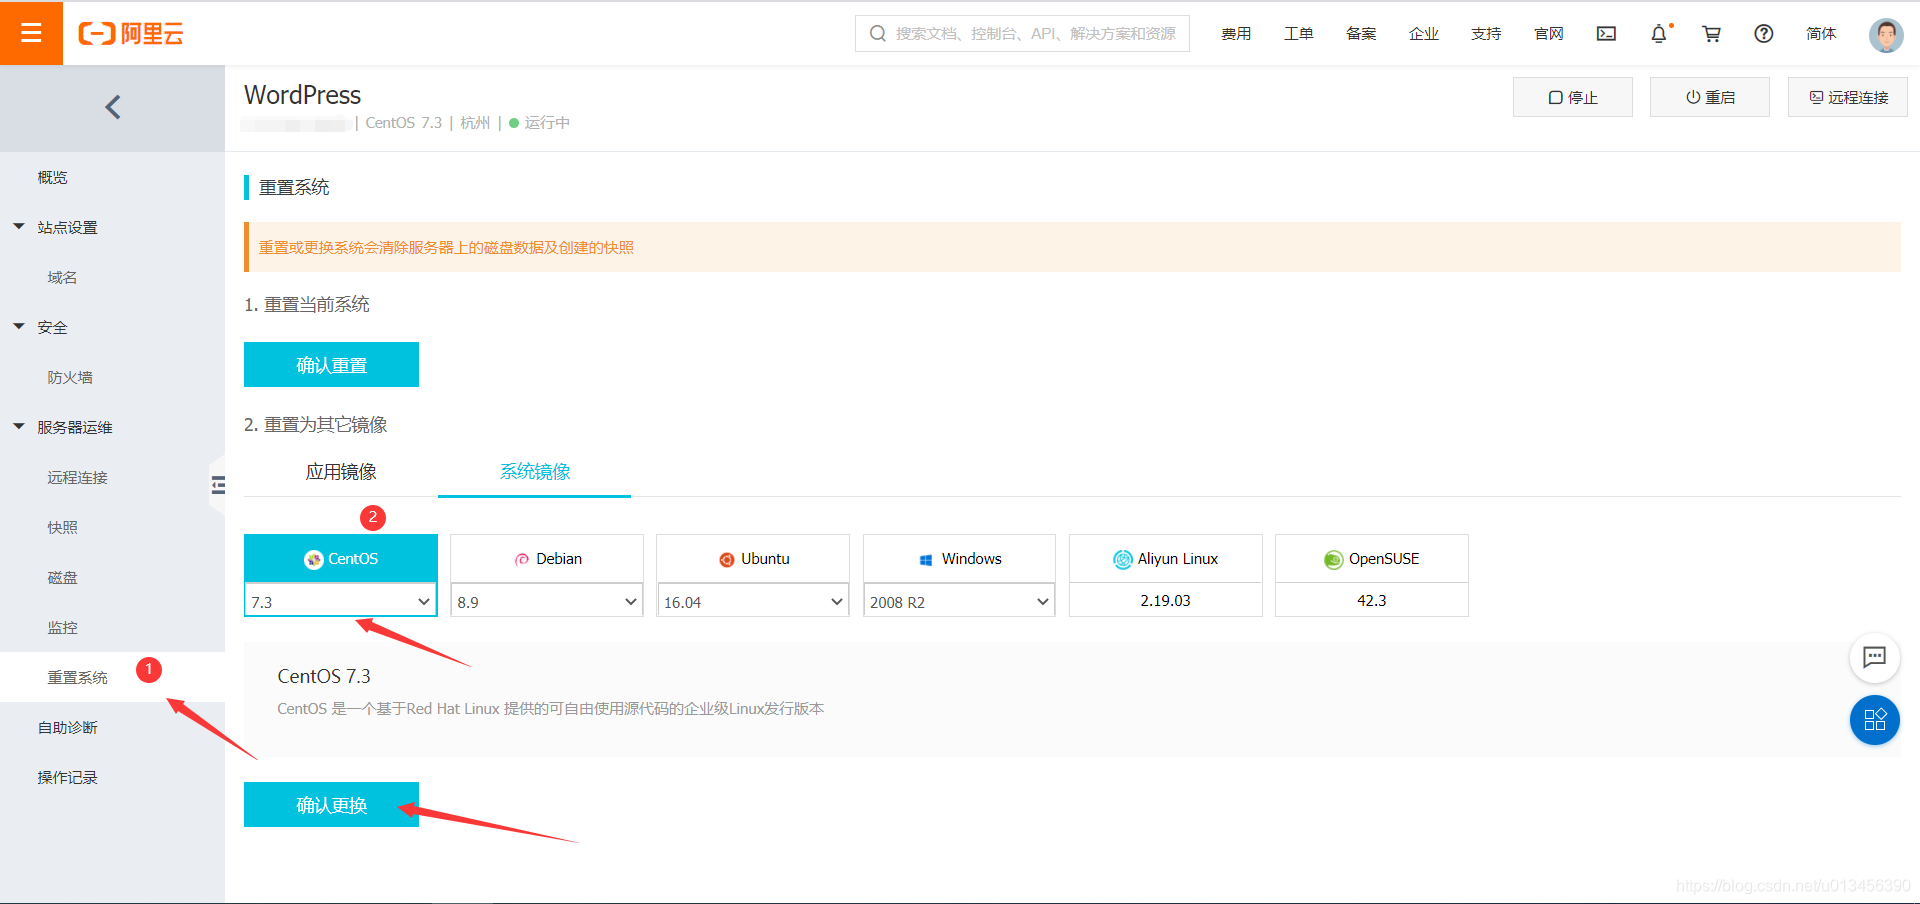Screen dimensions: 1920x904
Task: Open the Debian version 8.9 dropdown
Action: point(547,601)
